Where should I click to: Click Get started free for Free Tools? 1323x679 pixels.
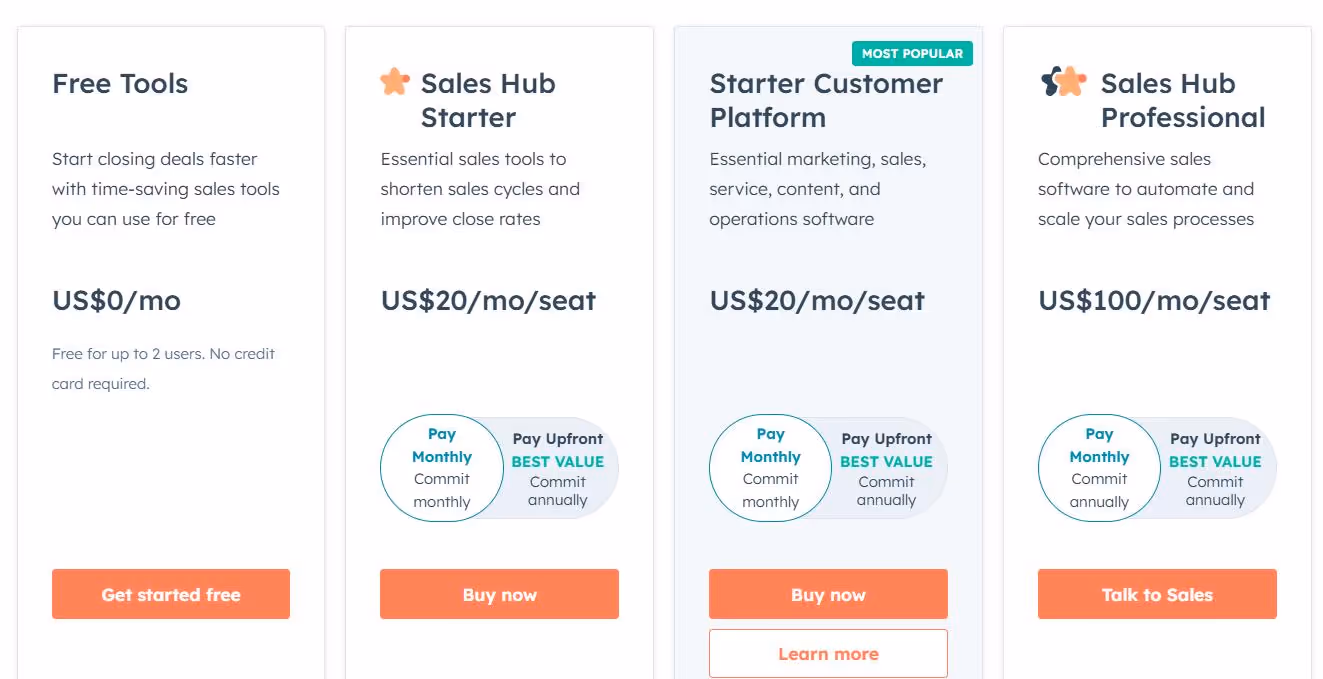pos(170,593)
